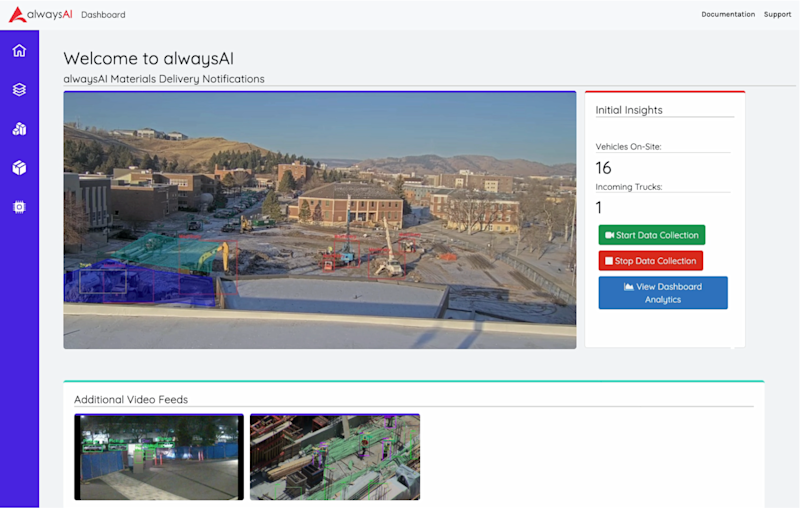Go to the Dashboard header item
The height and width of the screenshot is (510, 800).
pyautogui.click(x=103, y=15)
